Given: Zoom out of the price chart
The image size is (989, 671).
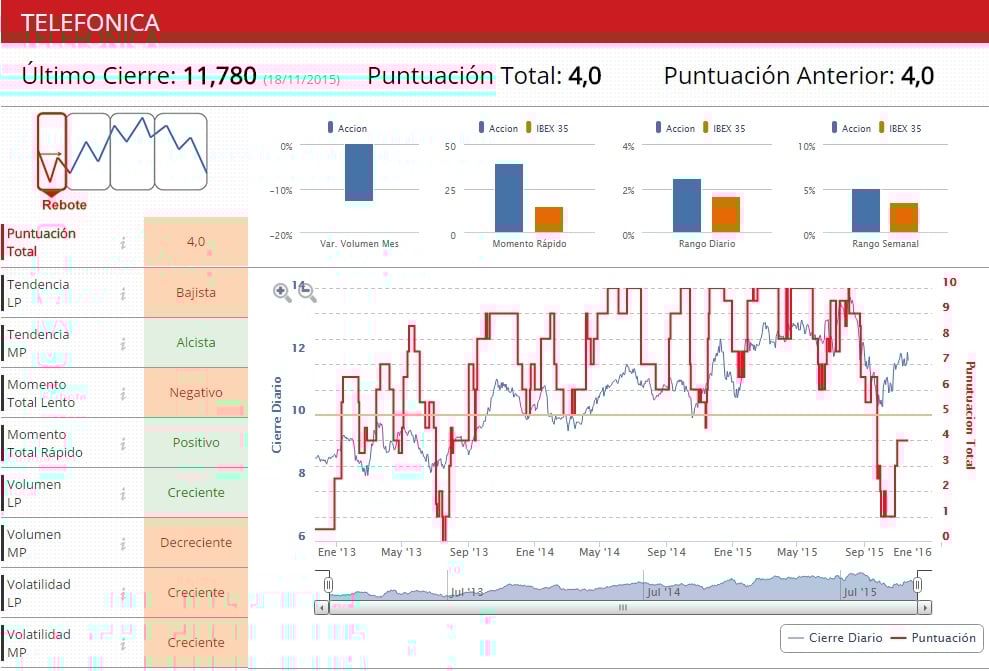Looking at the screenshot, I should 307,293.
